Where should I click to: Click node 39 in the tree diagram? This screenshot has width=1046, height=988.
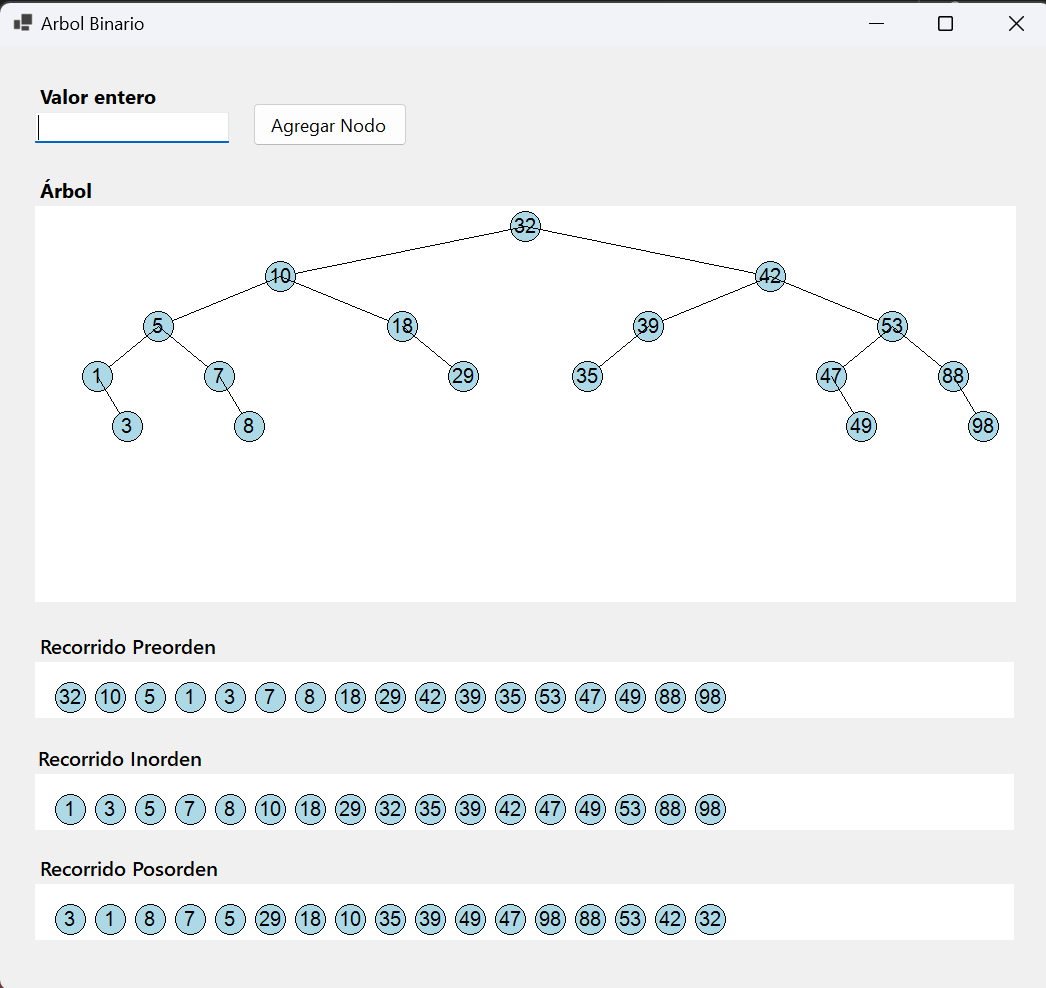tap(648, 326)
